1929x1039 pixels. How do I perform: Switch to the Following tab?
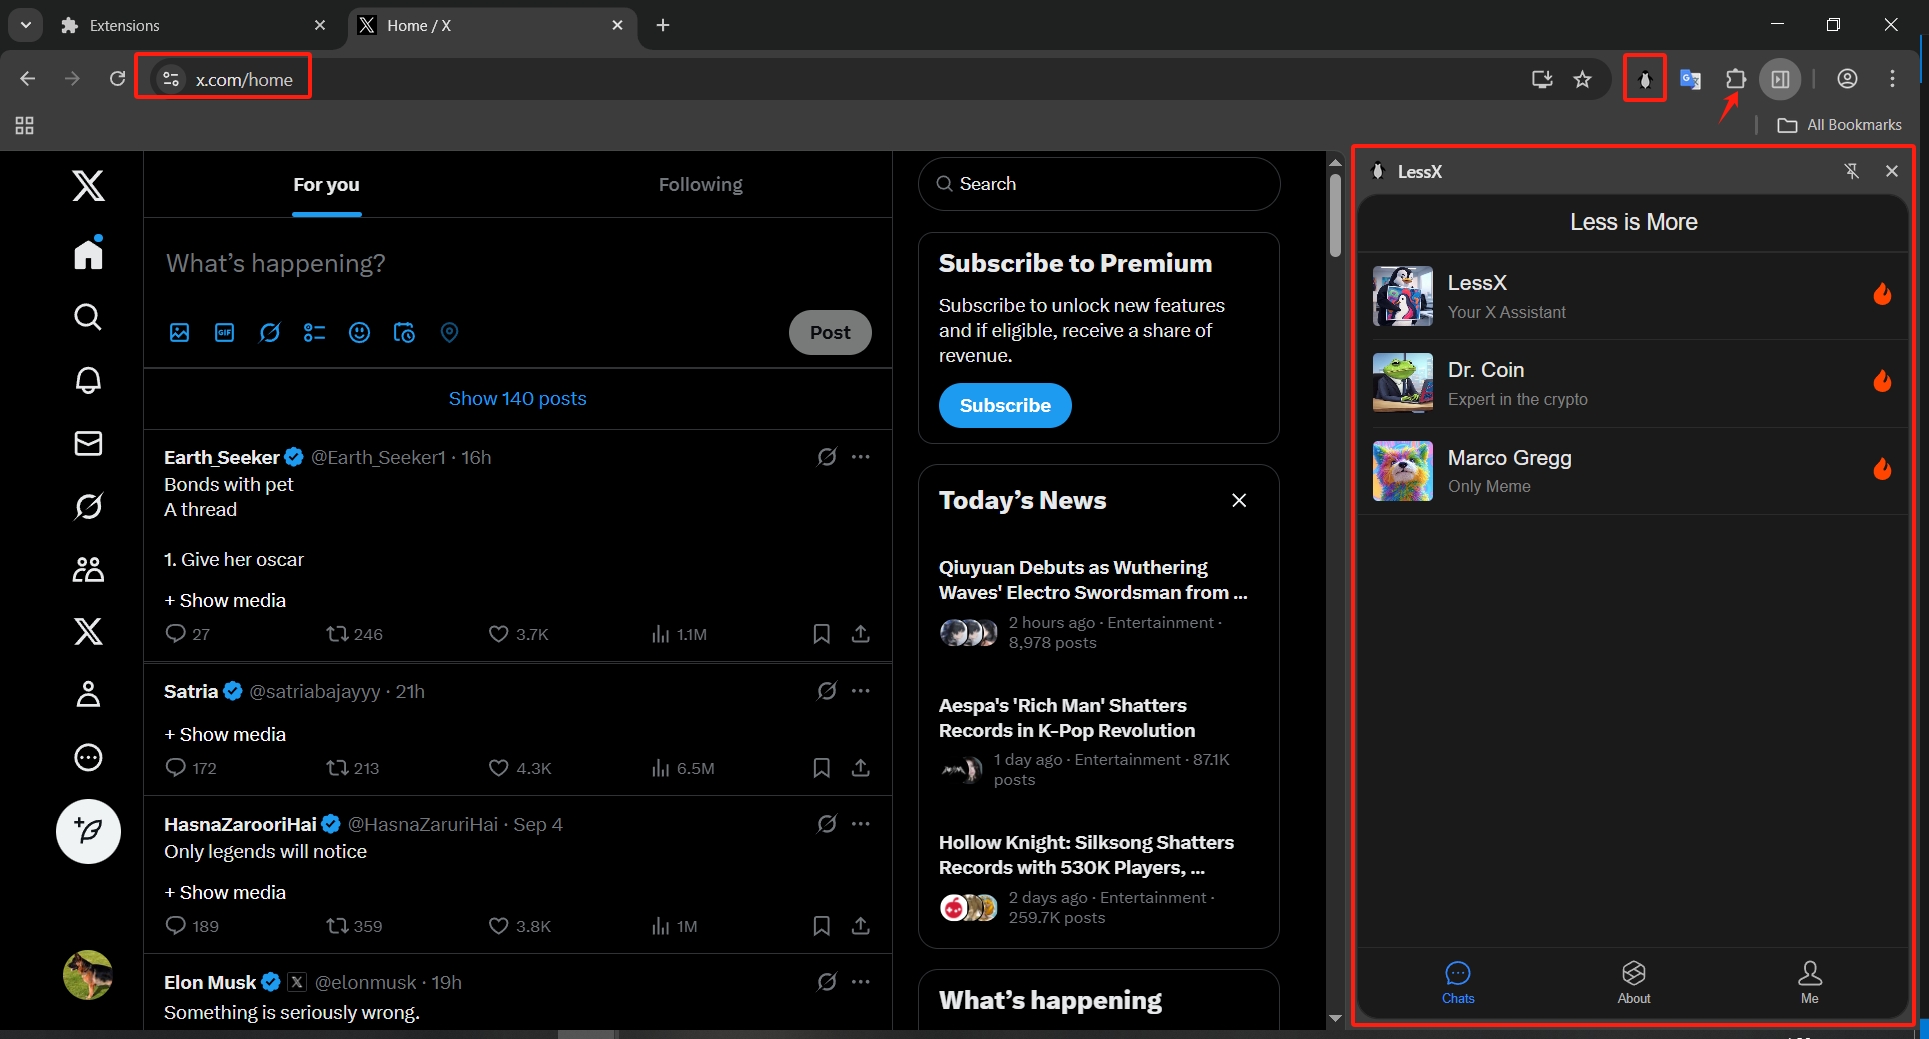click(x=700, y=184)
